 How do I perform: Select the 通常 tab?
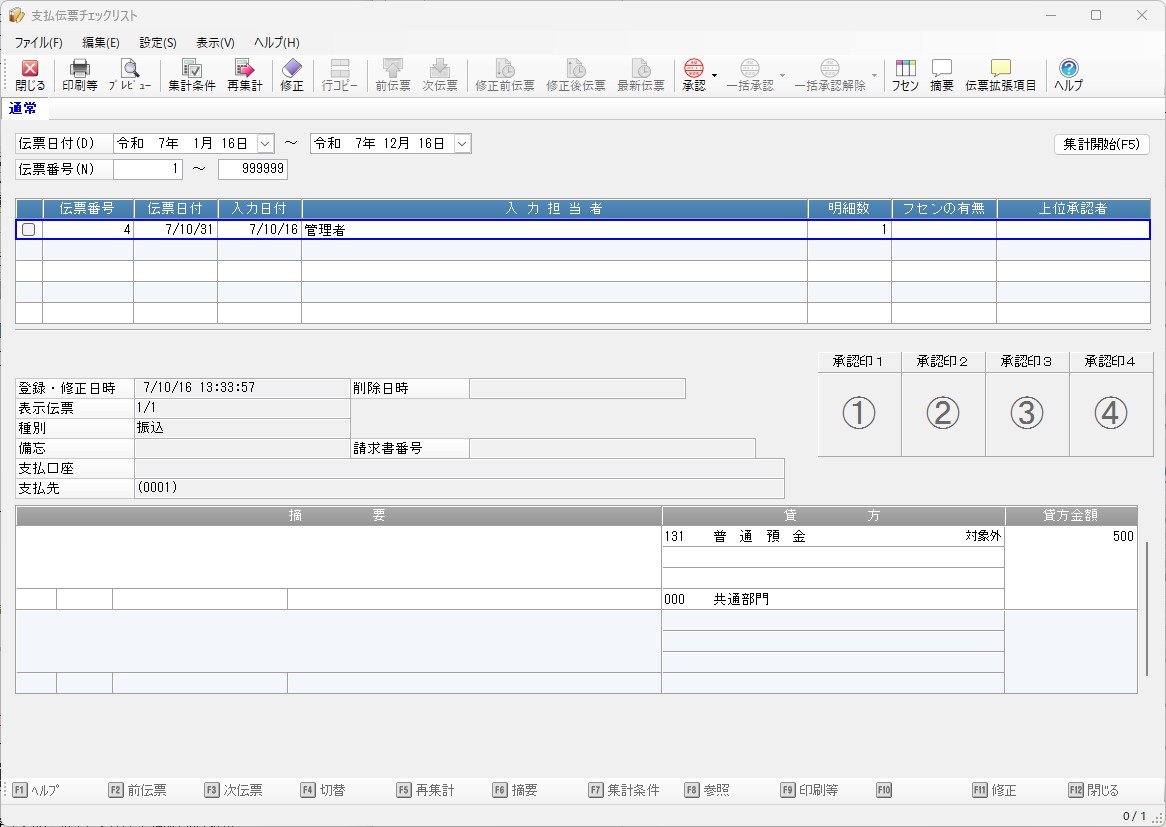[x=23, y=108]
